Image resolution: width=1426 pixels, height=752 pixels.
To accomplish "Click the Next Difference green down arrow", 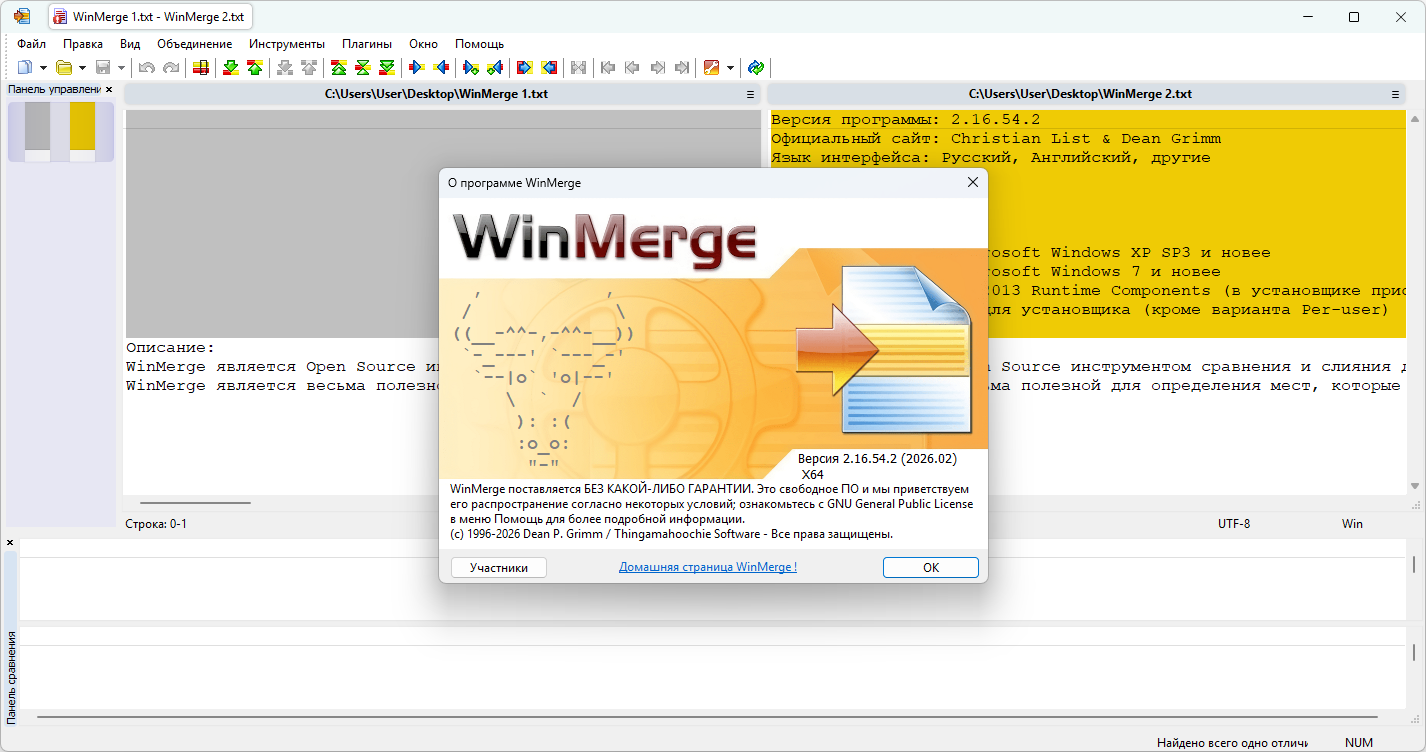I will tap(231, 68).
